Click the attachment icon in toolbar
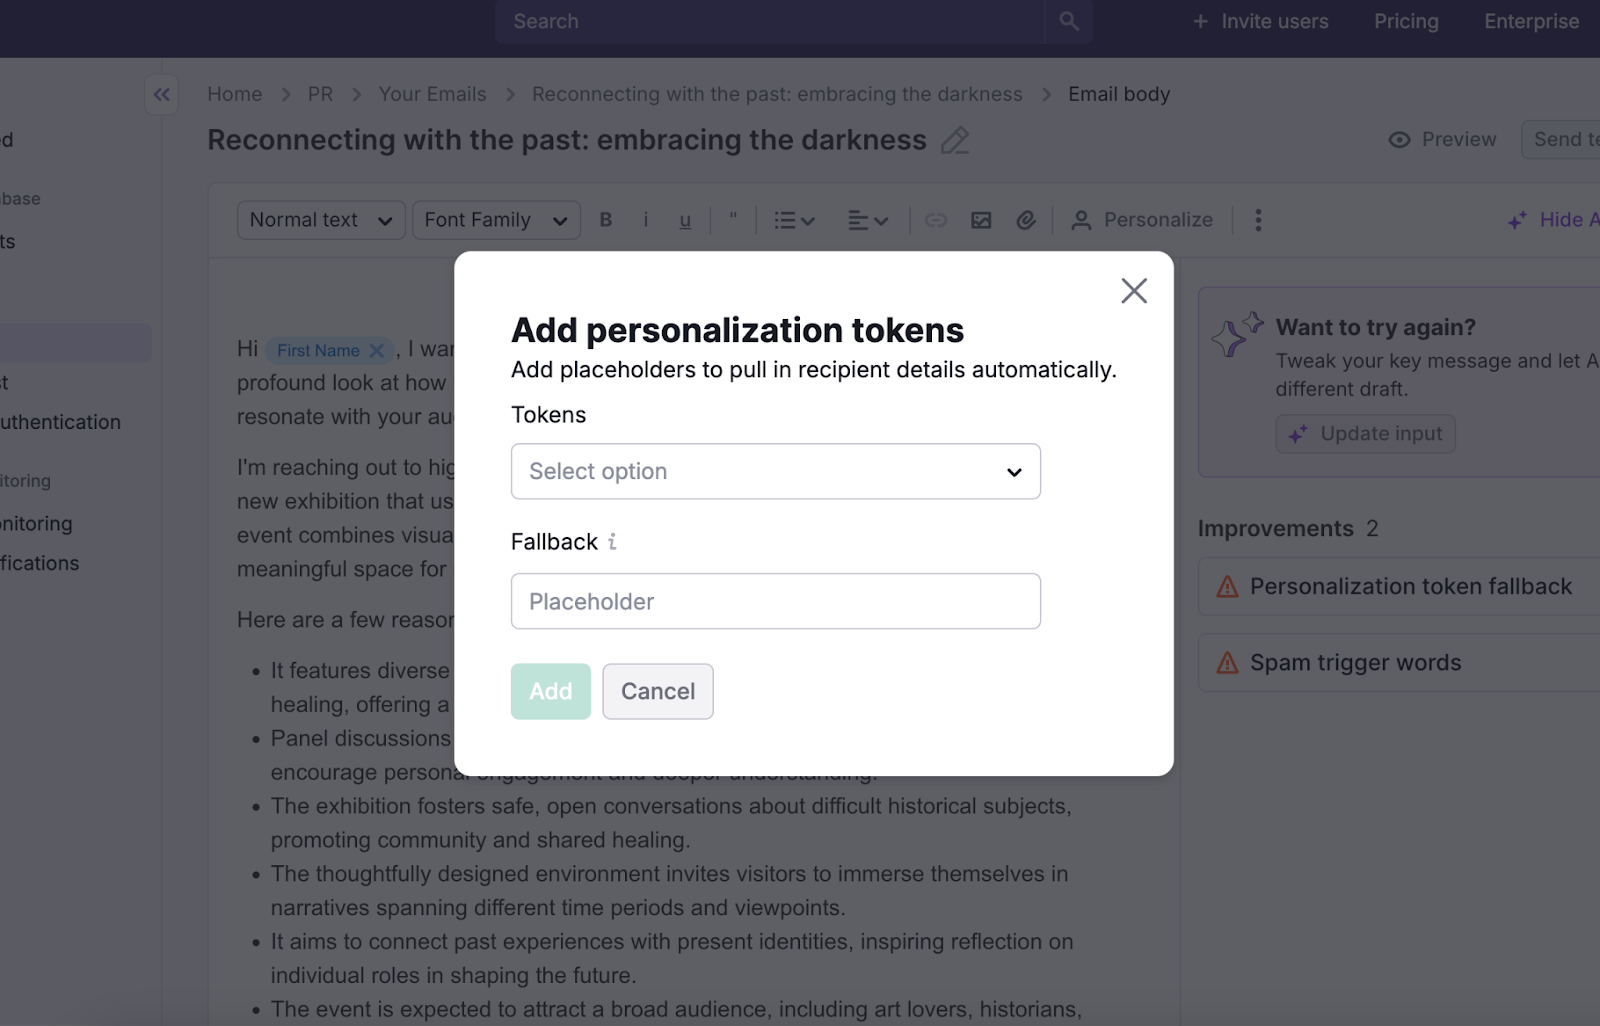1600x1026 pixels. [1026, 220]
